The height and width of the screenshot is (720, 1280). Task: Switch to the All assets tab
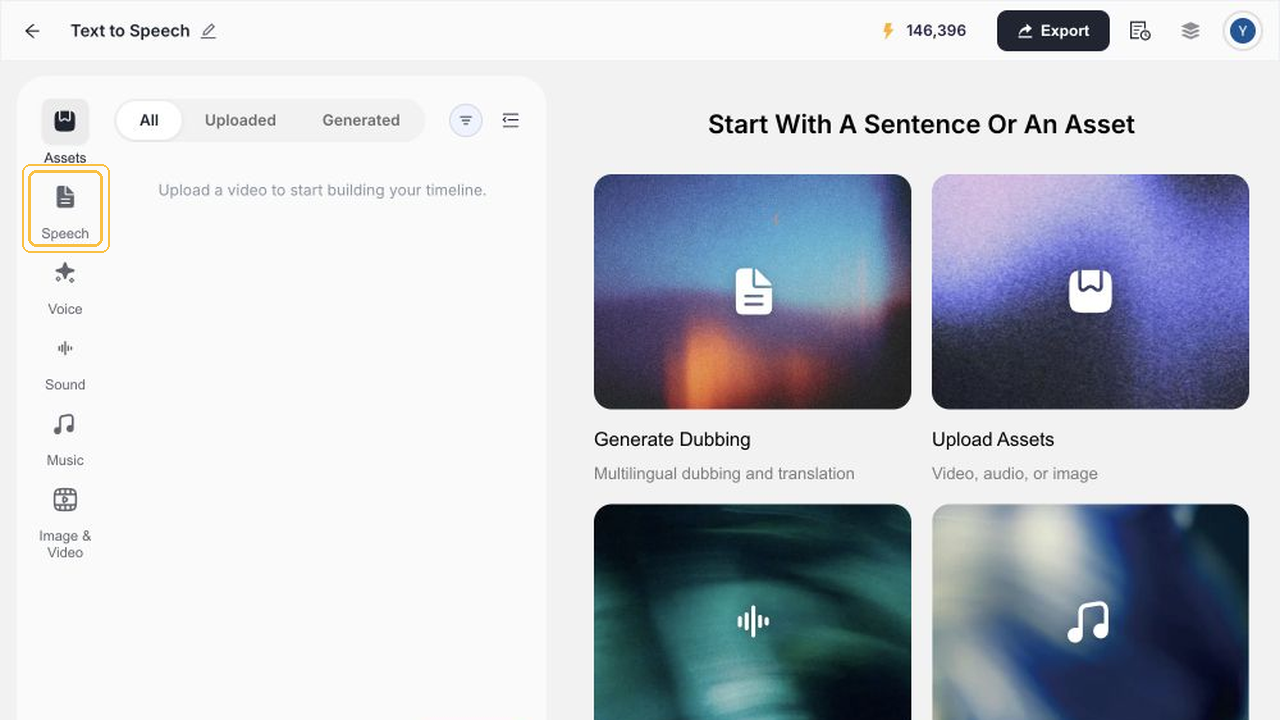pyautogui.click(x=149, y=120)
